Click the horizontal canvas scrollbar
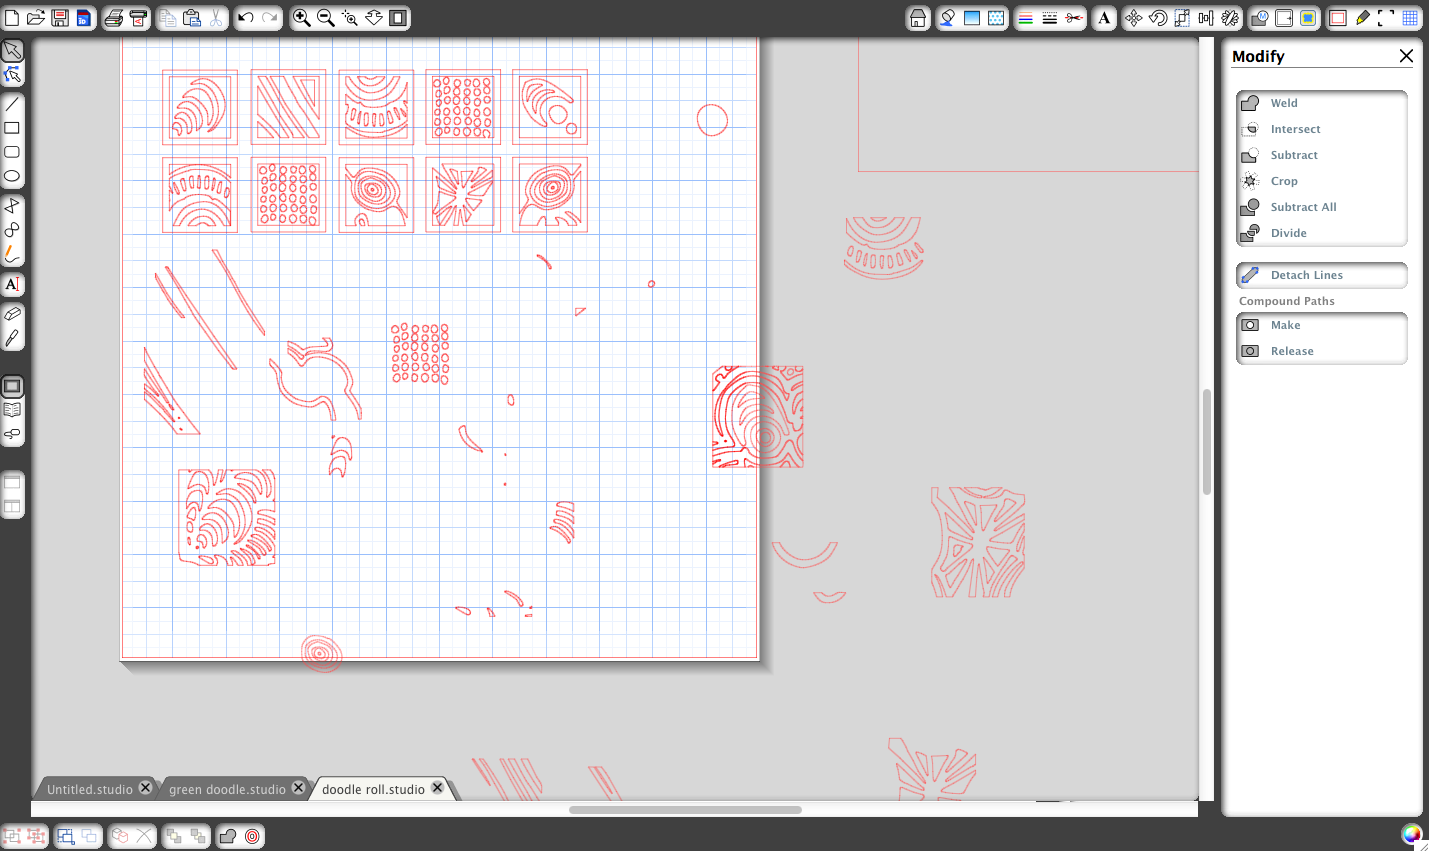The width and height of the screenshot is (1429, 851). click(x=685, y=810)
